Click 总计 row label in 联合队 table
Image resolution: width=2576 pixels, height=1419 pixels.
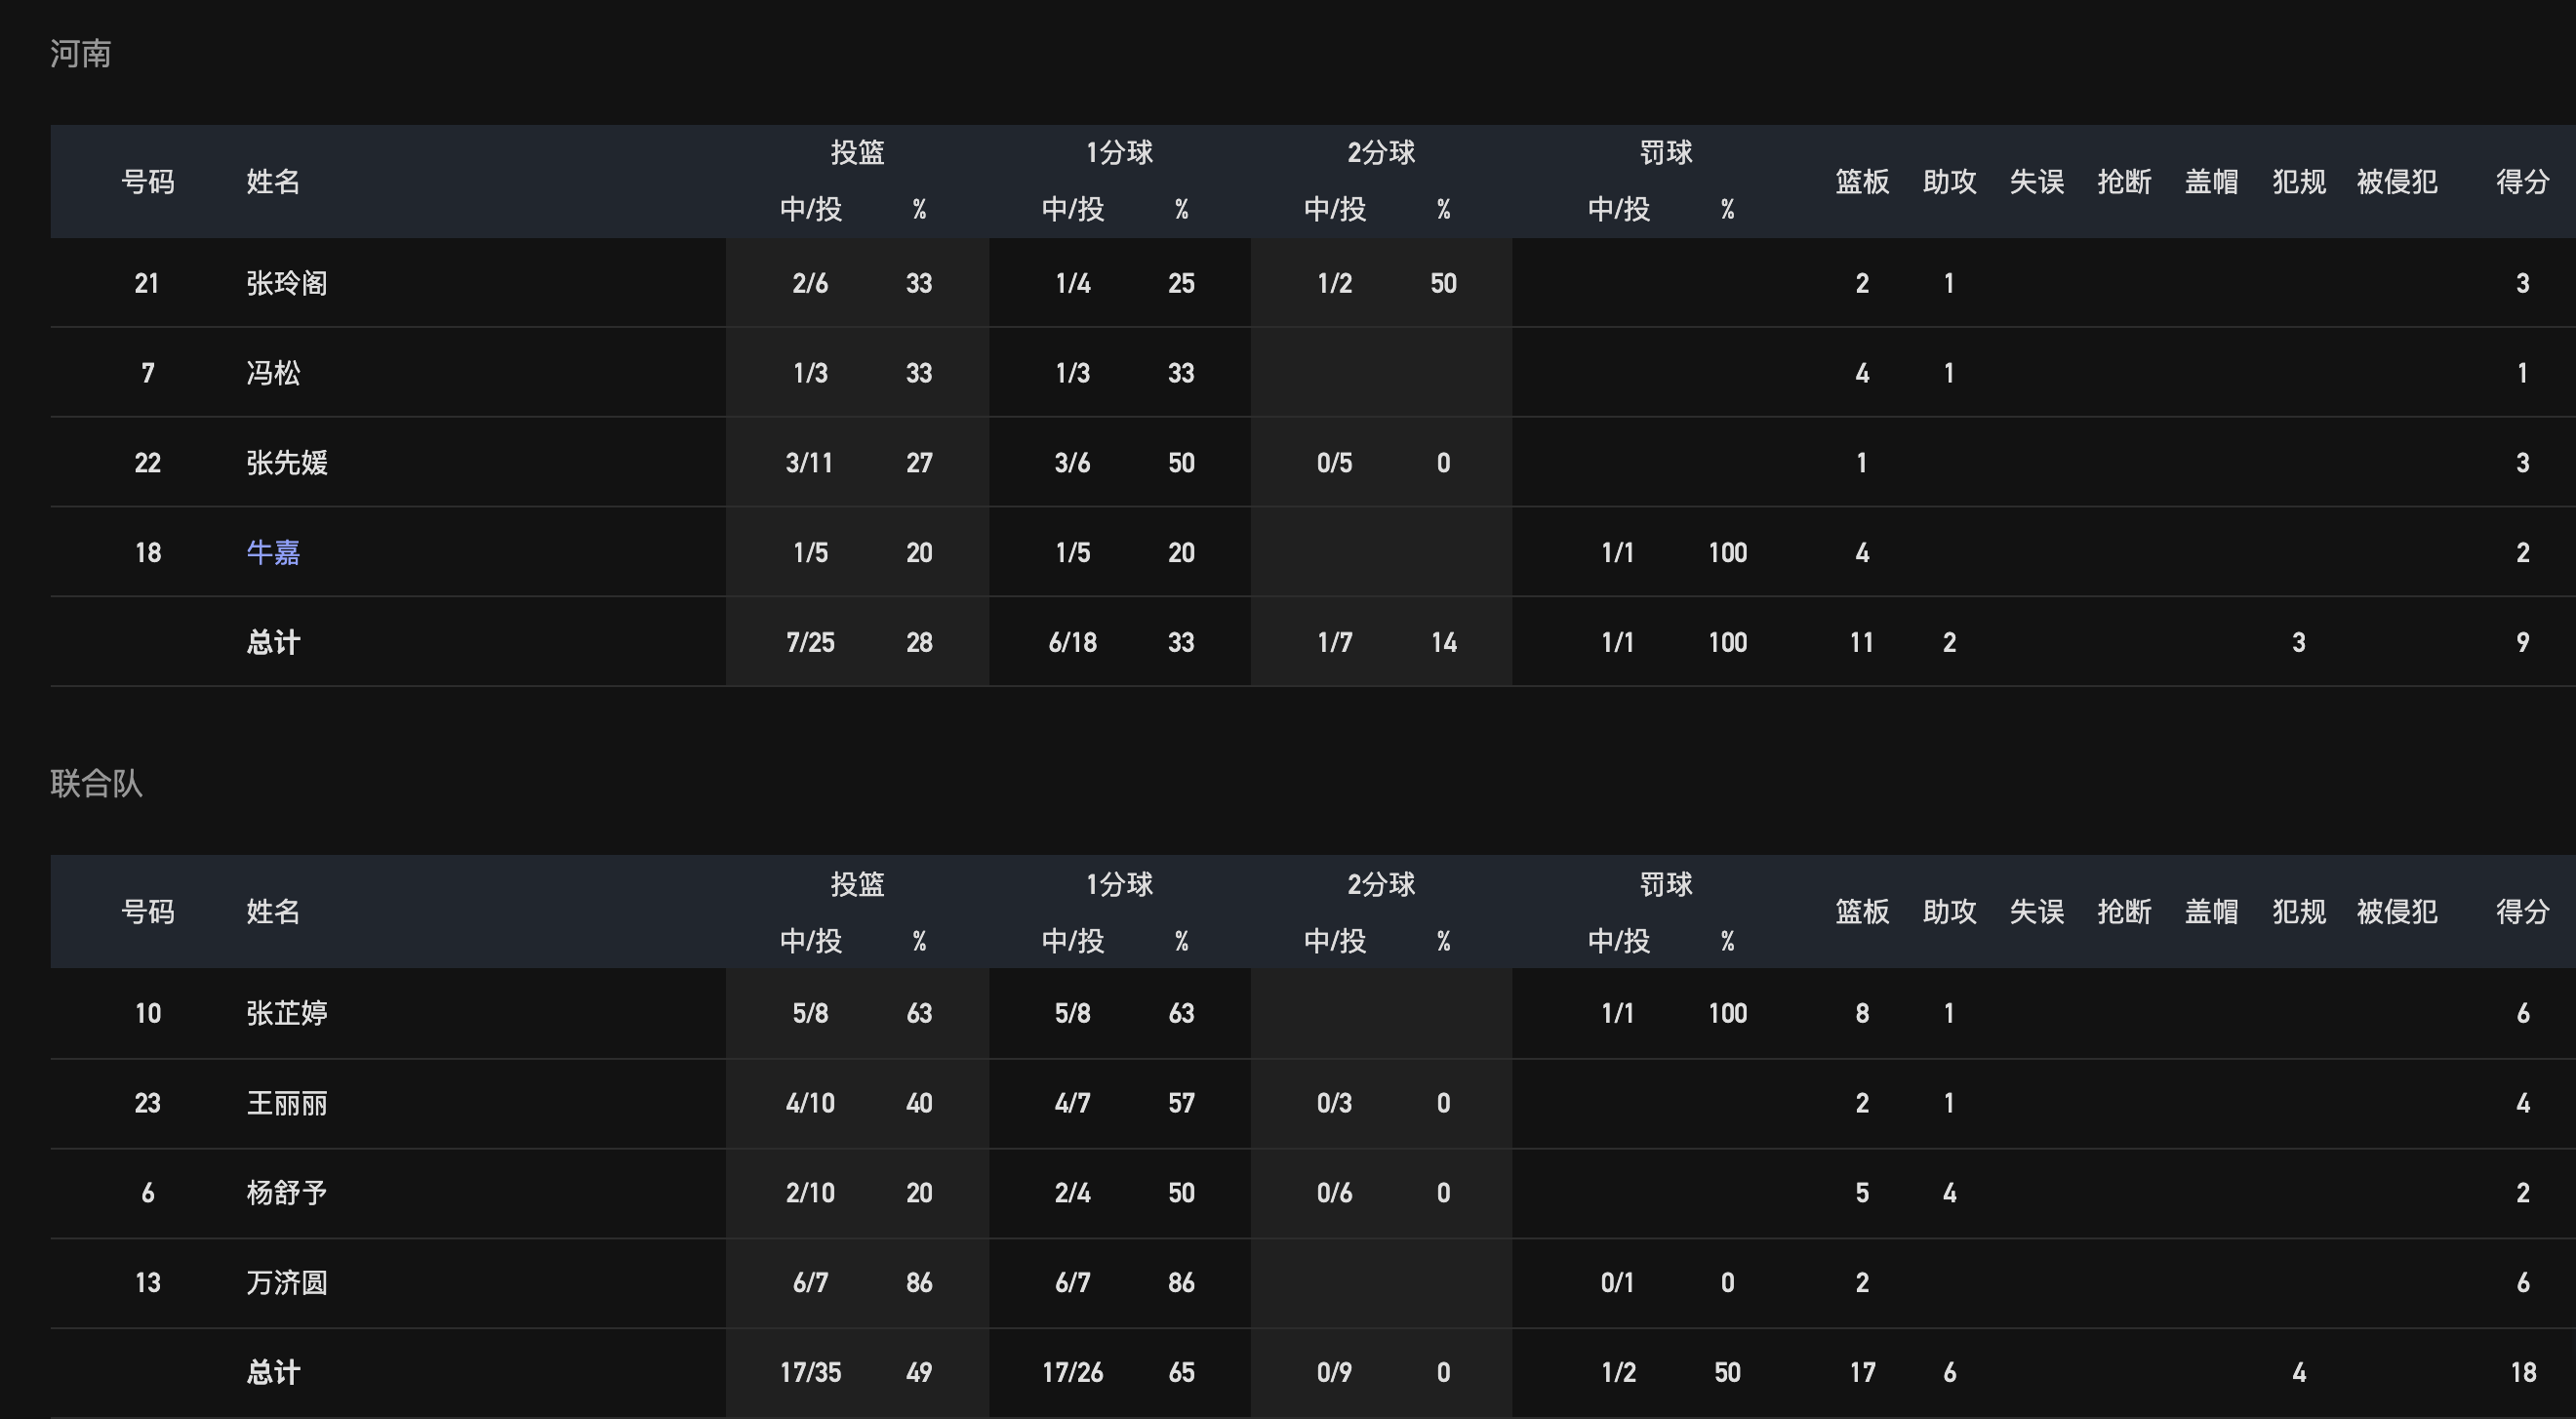click(273, 1372)
